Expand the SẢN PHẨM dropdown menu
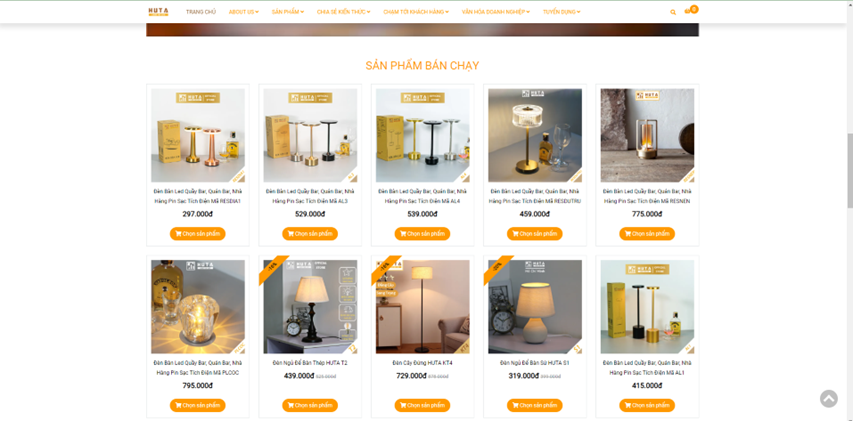 288,12
